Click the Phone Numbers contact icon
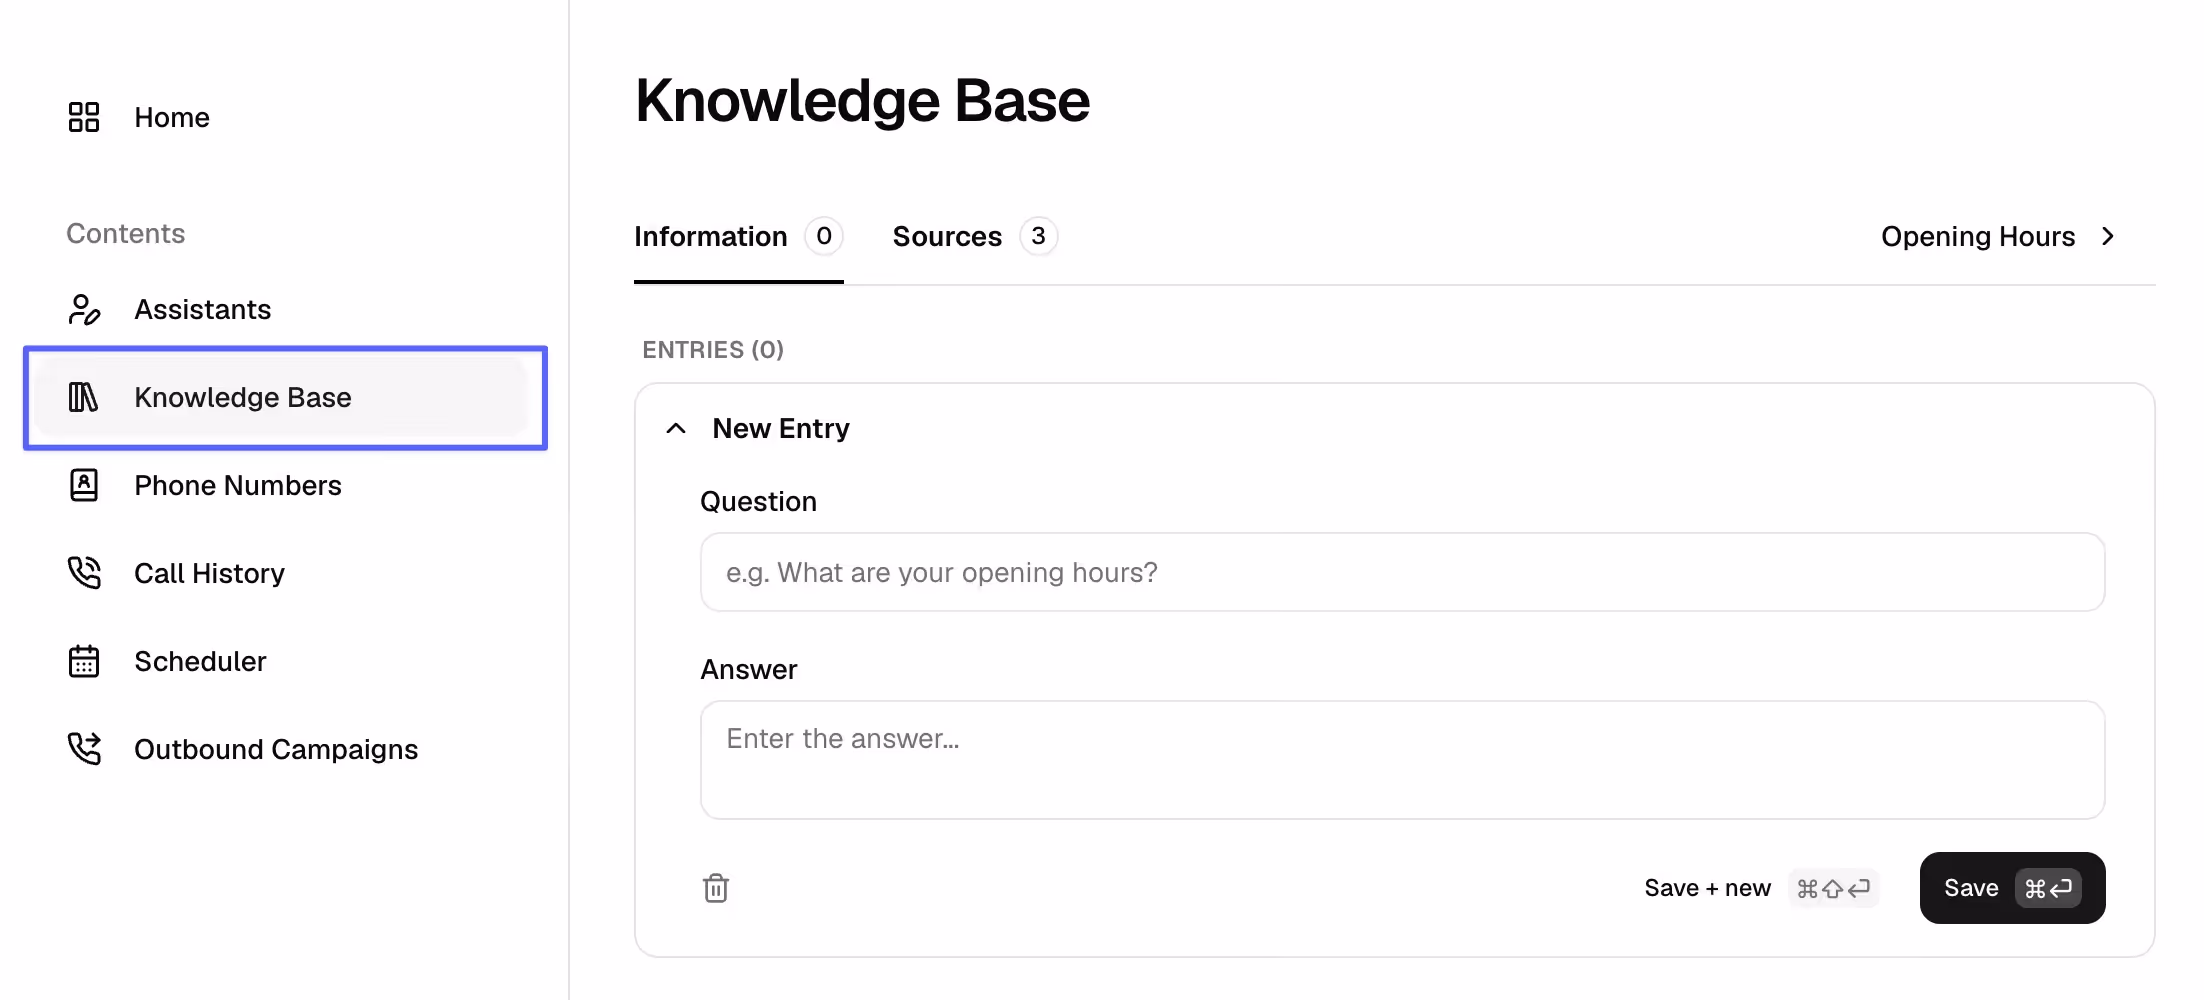Viewport: 2204px width, 1000px height. coord(84,485)
